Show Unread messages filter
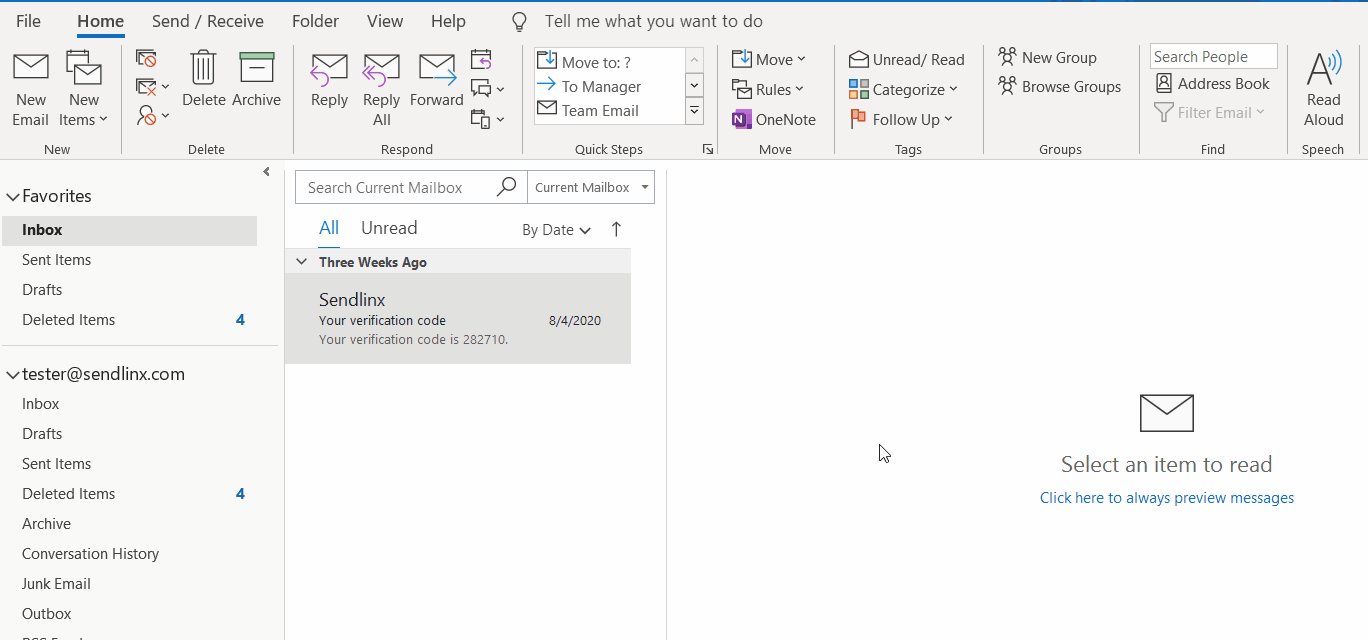This screenshot has height=640, width=1368. pos(389,228)
